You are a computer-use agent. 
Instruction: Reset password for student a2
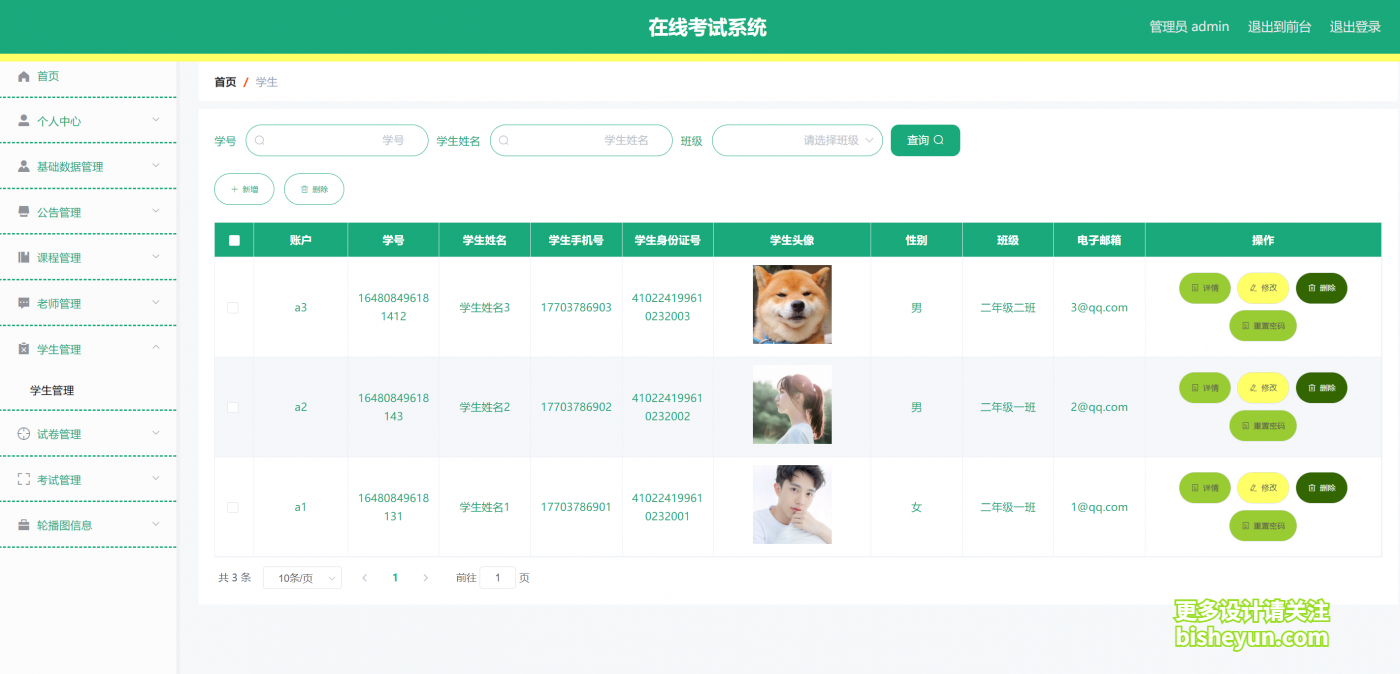point(1263,426)
